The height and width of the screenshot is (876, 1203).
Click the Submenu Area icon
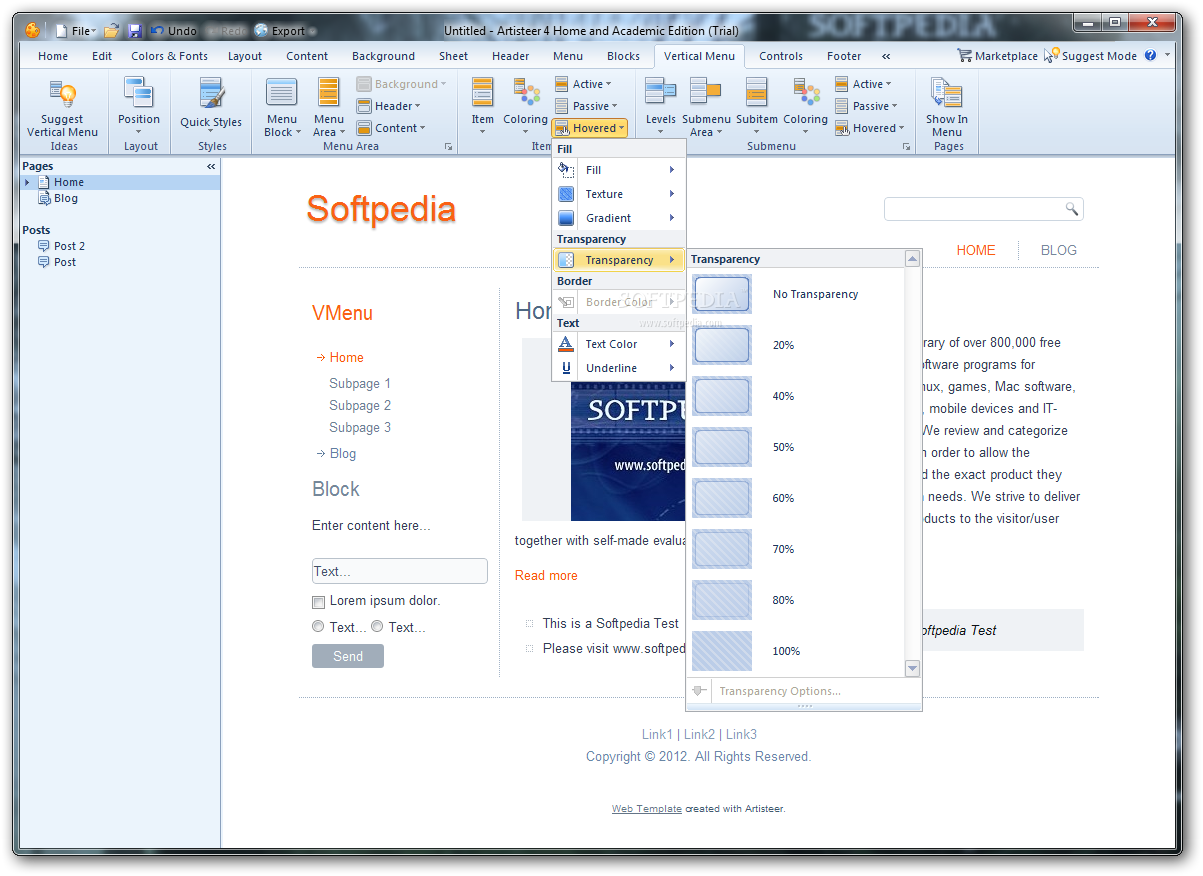click(x=706, y=93)
